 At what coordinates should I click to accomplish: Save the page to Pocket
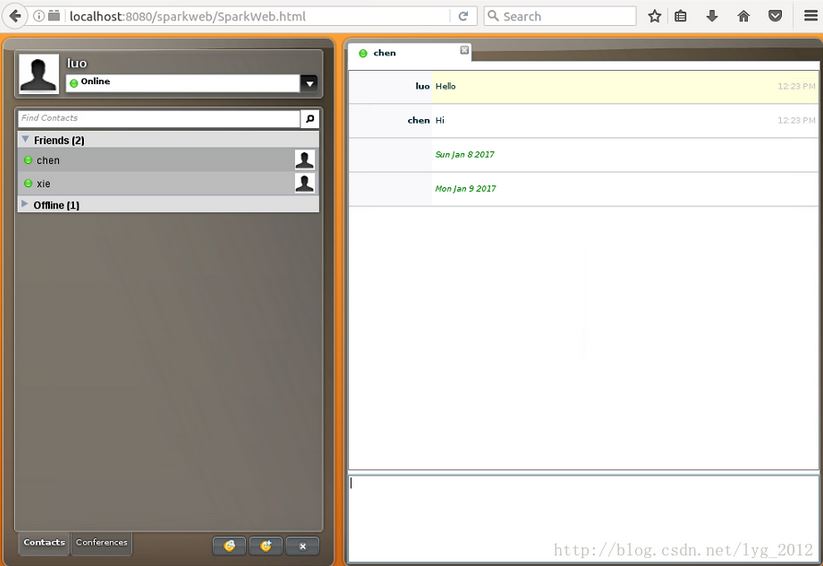775,16
